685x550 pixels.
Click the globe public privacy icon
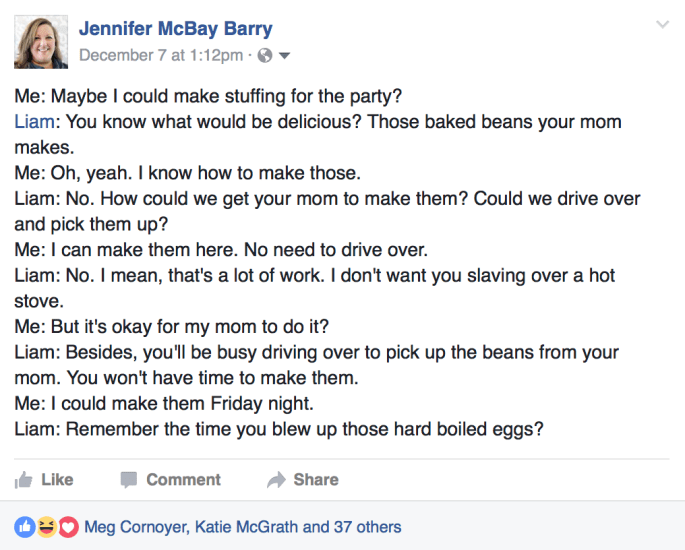pyautogui.click(x=265, y=56)
